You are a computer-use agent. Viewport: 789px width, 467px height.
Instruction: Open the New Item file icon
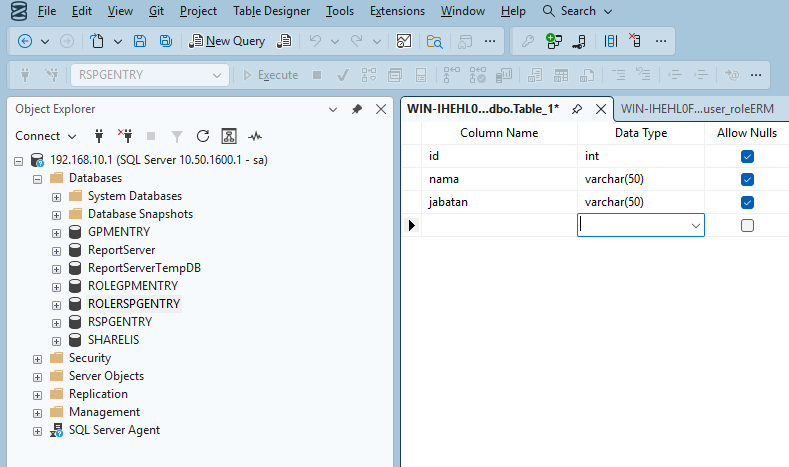pos(97,41)
